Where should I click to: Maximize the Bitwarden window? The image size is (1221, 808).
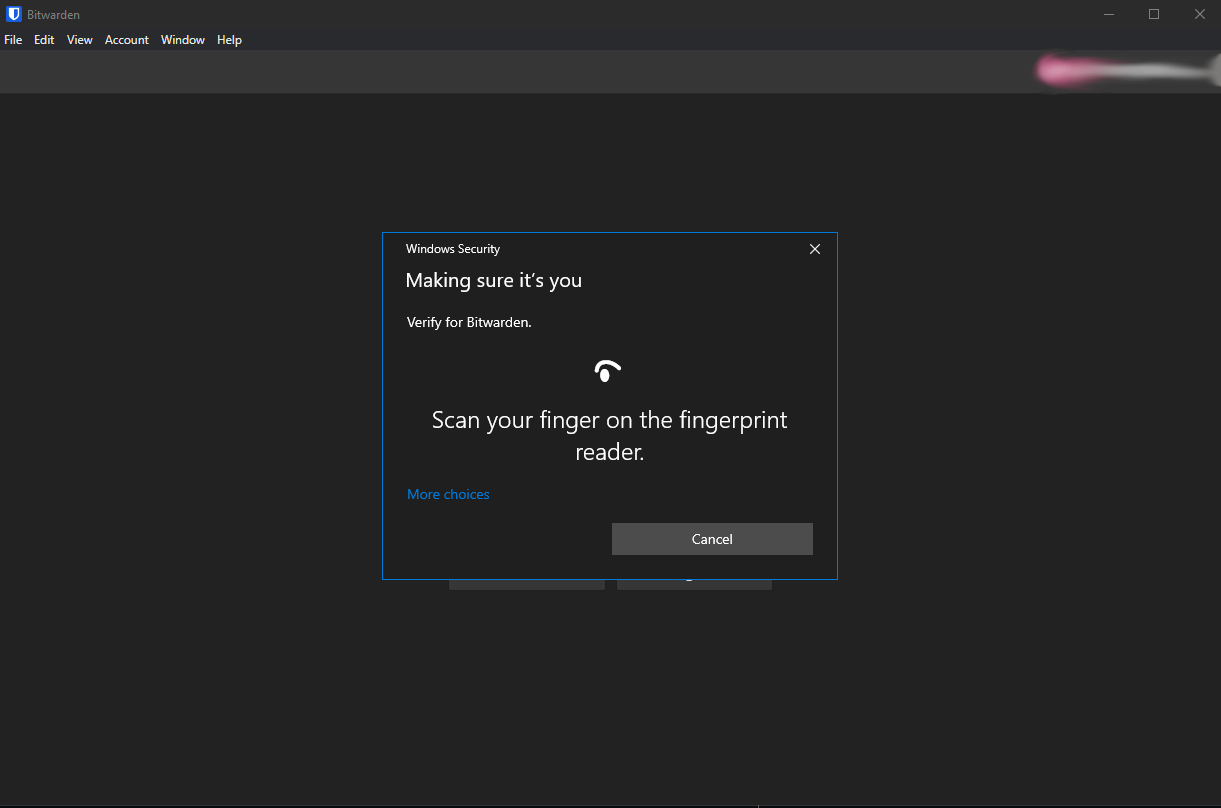point(1154,14)
